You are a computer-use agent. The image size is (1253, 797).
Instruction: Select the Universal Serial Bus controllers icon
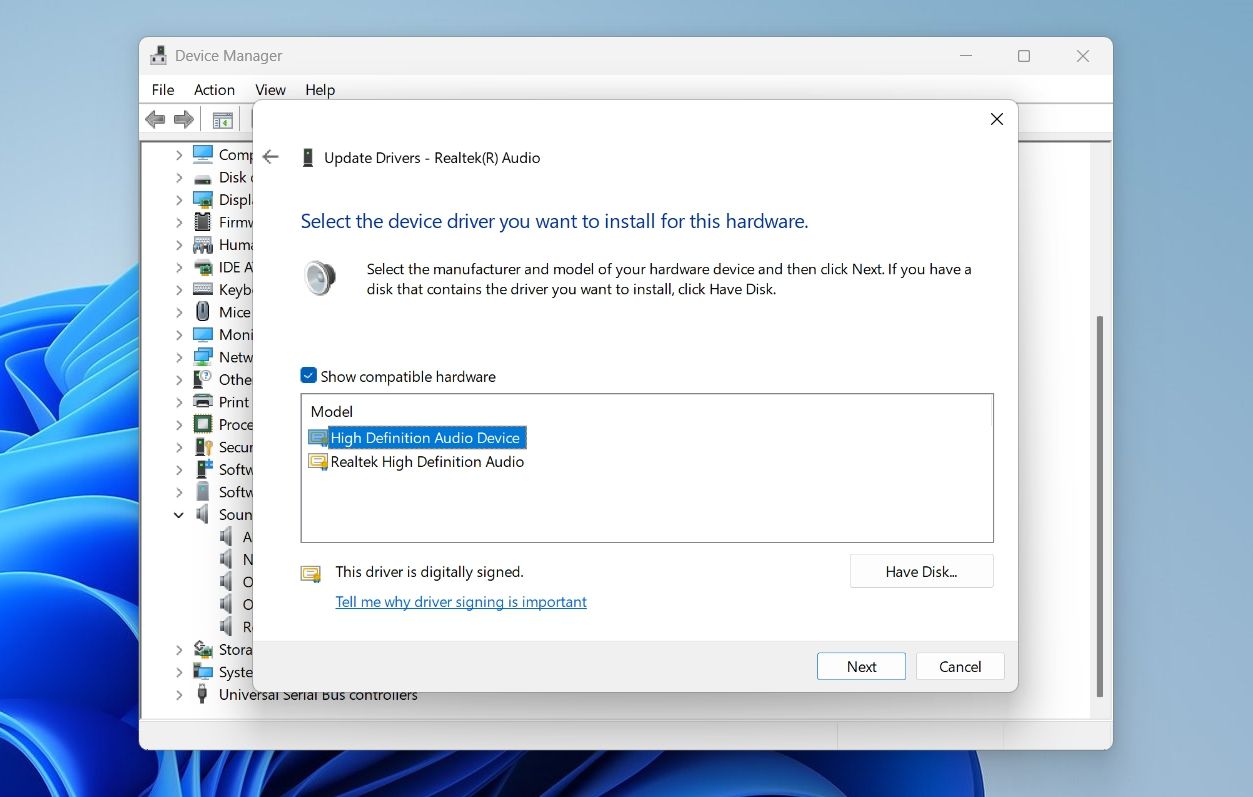pos(203,694)
